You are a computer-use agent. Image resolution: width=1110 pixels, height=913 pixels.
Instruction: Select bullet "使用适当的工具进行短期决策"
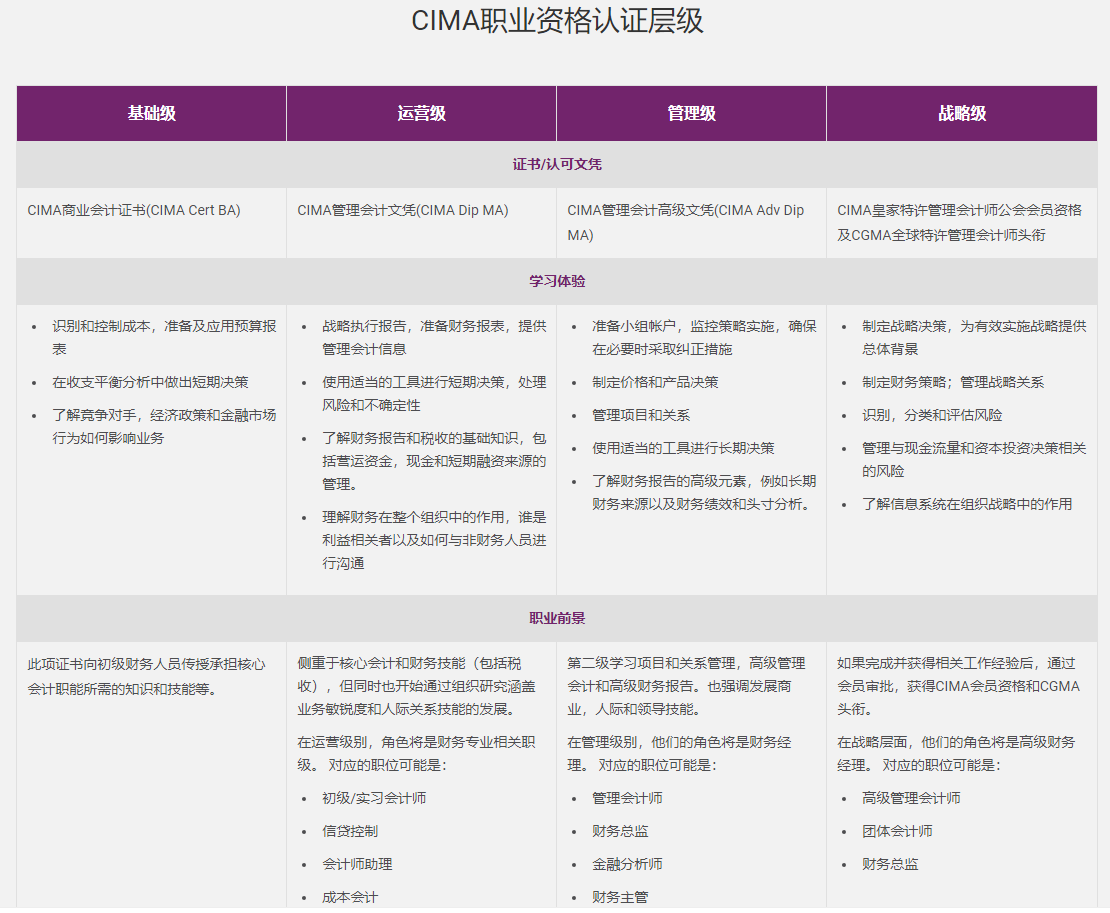click(x=434, y=394)
